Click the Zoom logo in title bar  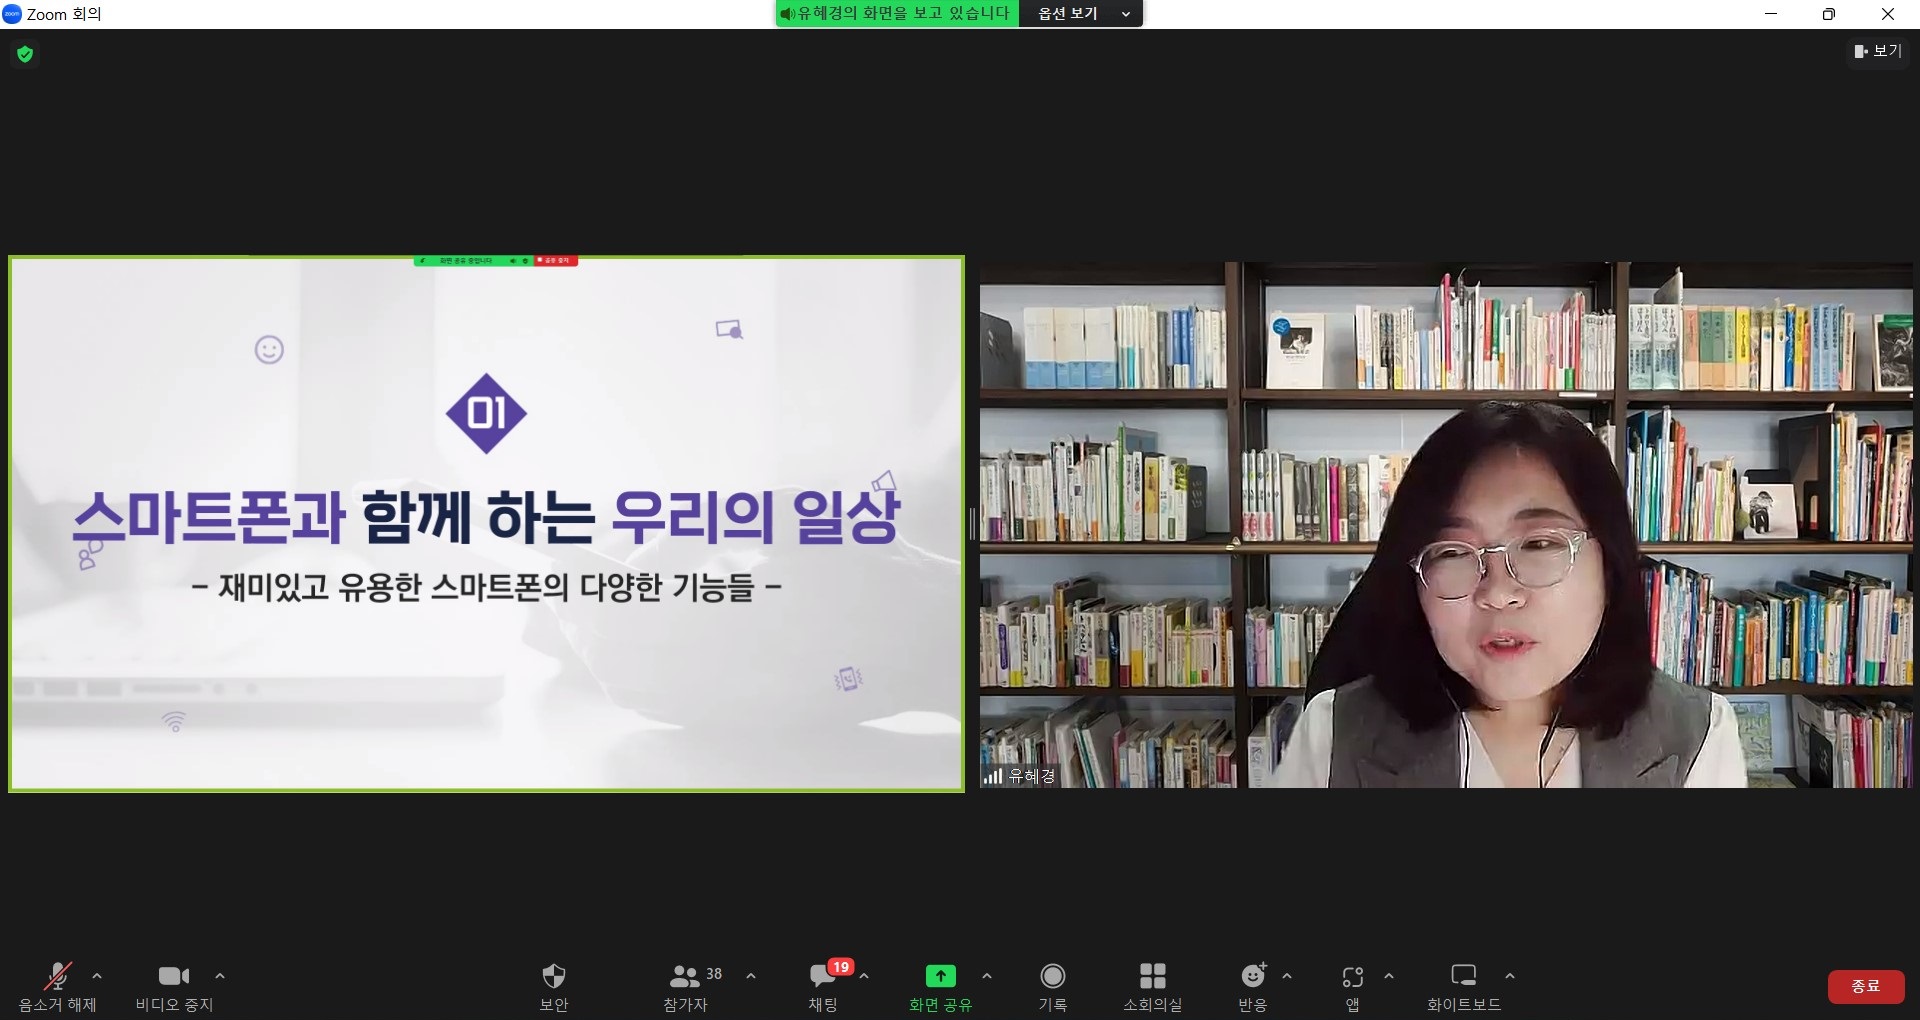tap(12, 14)
